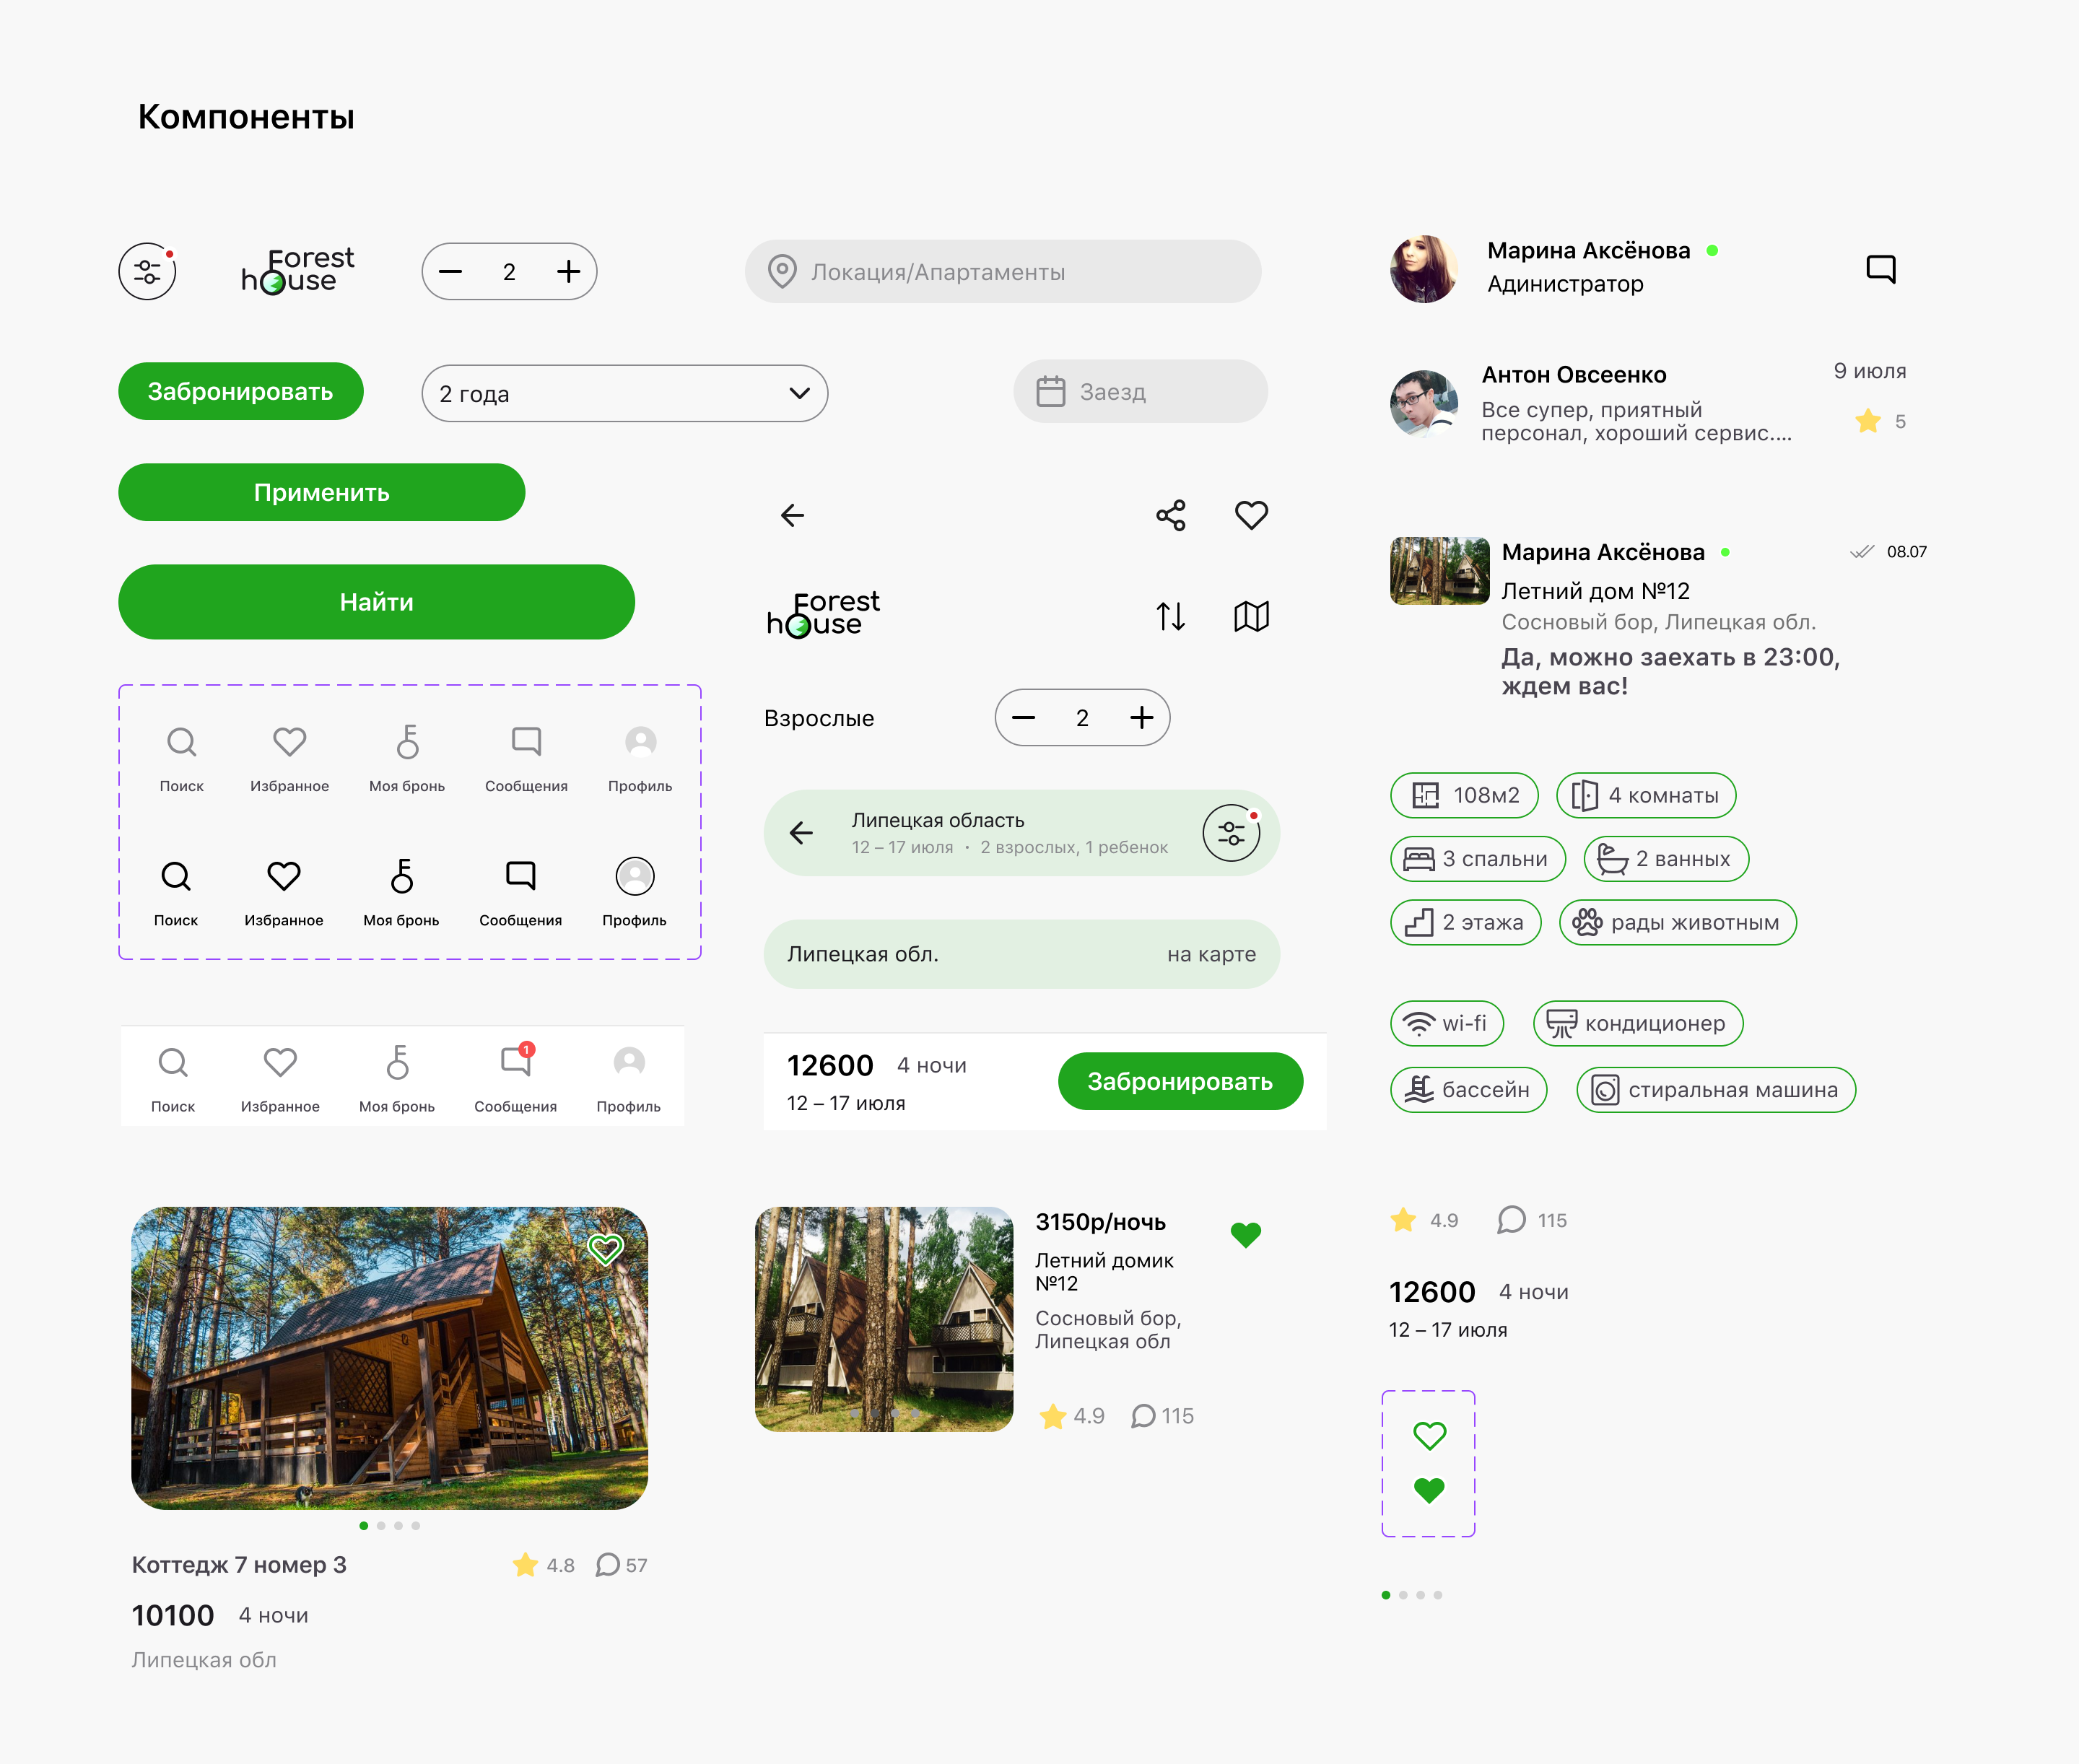
Task: Click the share icon
Action: (1170, 515)
